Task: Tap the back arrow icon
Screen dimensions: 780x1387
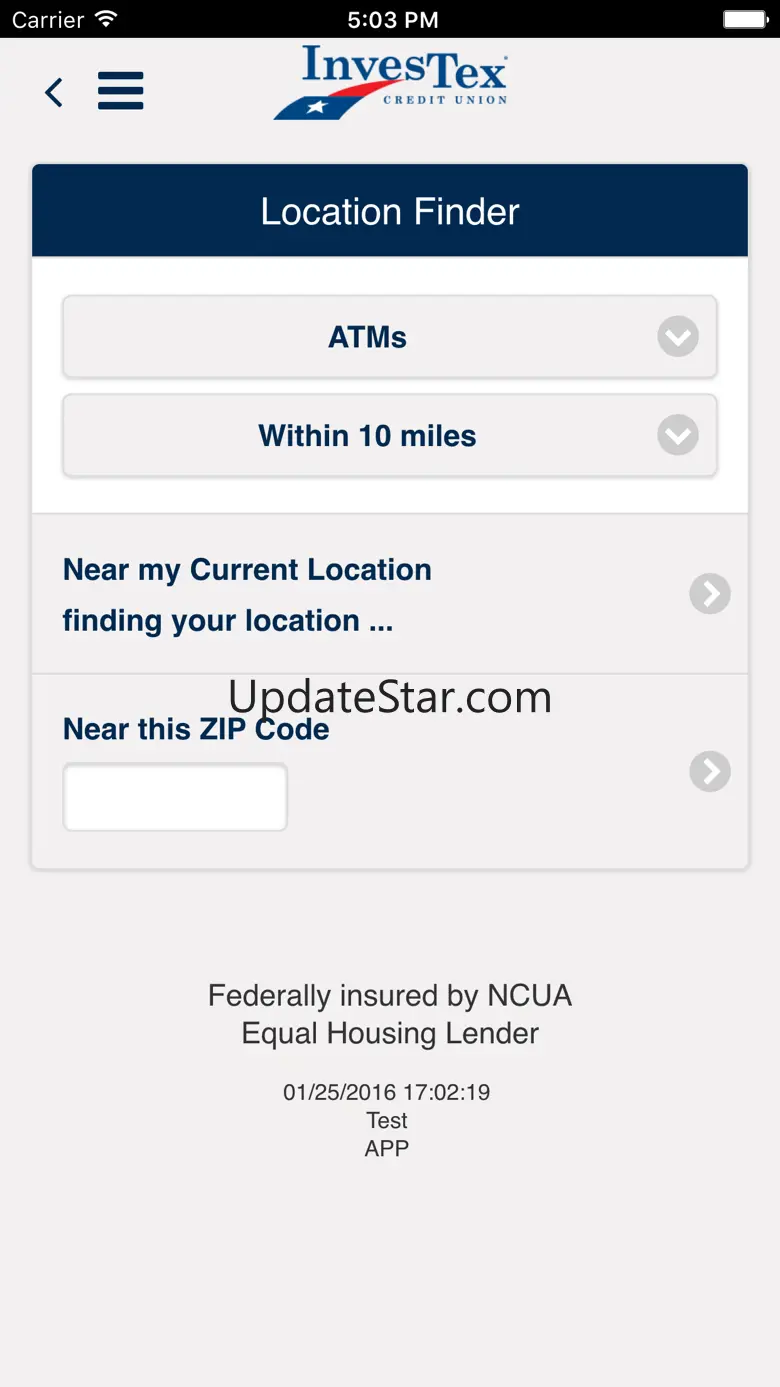Action: tap(54, 93)
